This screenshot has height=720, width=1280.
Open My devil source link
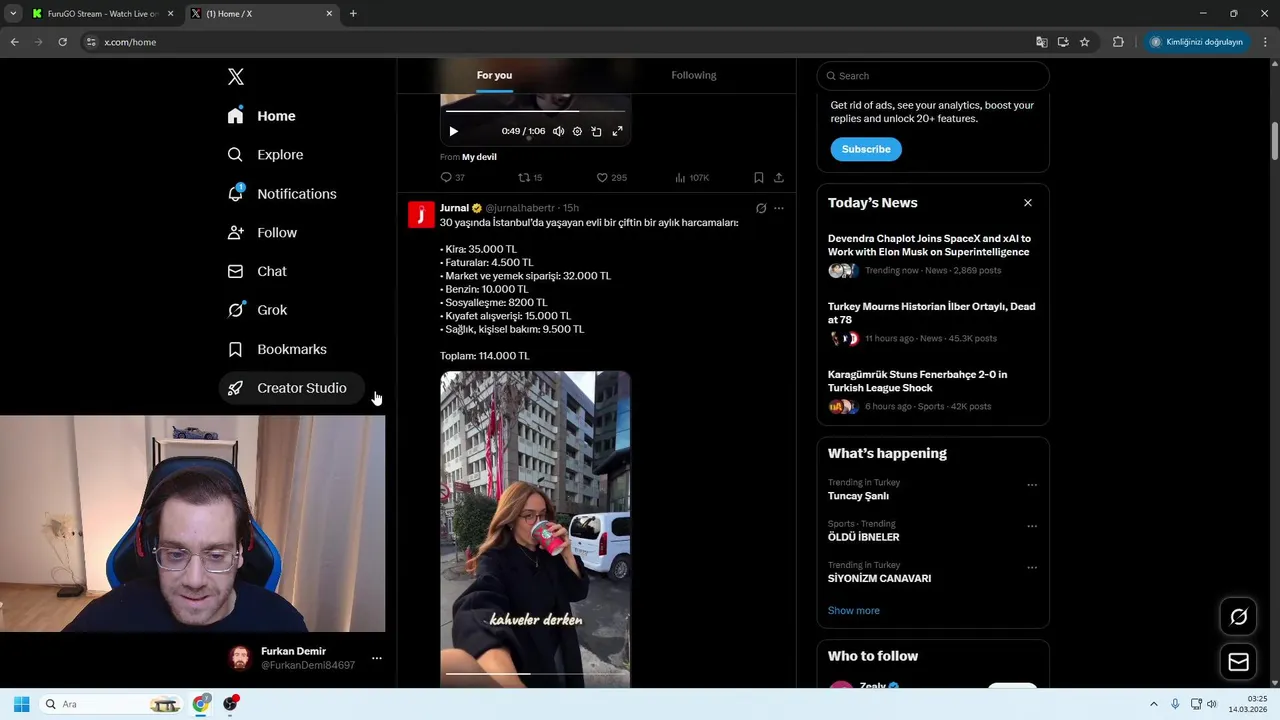click(x=479, y=157)
